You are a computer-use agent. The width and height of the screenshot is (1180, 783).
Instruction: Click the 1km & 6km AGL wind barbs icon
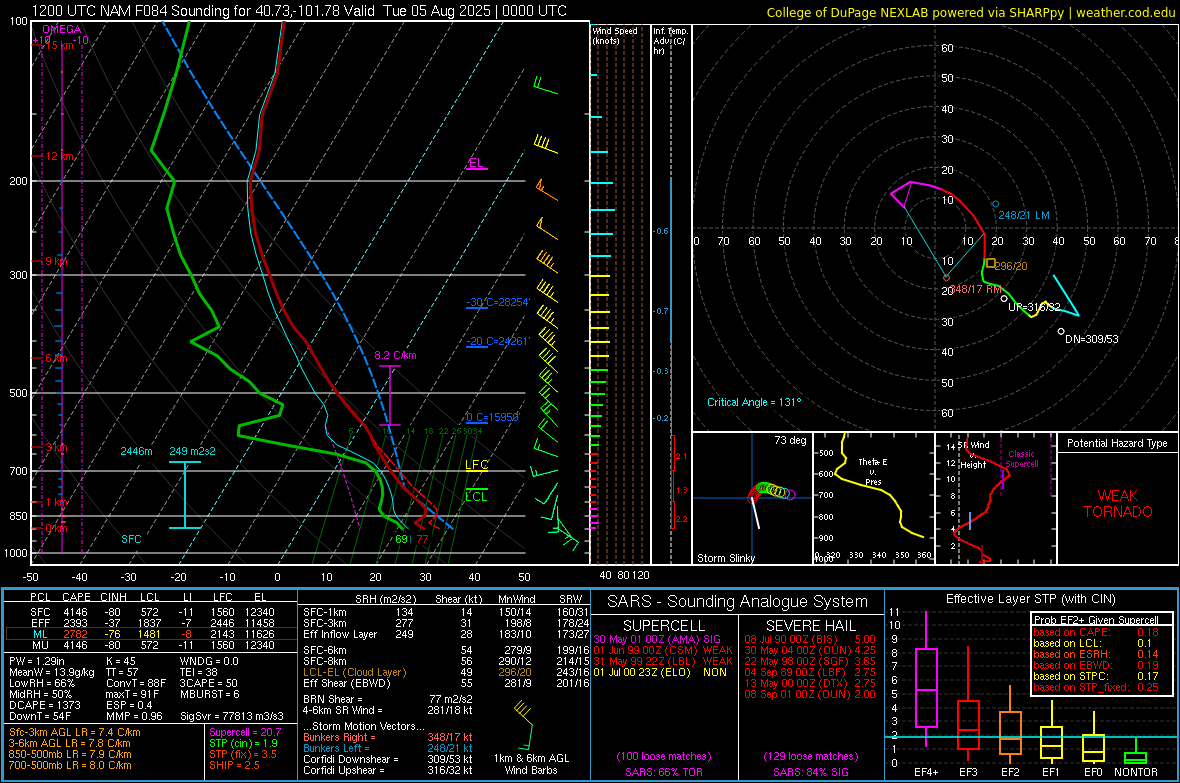pyautogui.click(x=525, y=724)
